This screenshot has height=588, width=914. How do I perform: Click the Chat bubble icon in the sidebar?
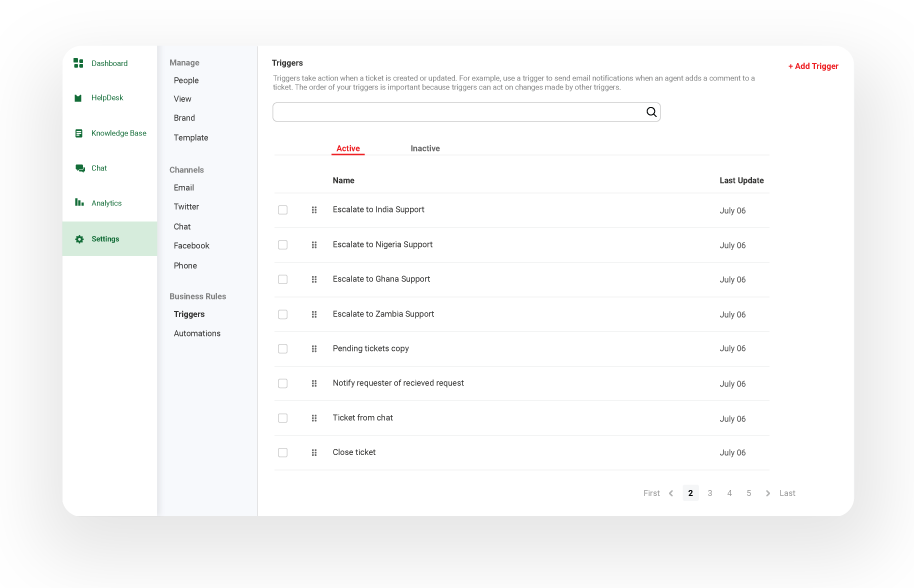pos(79,168)
